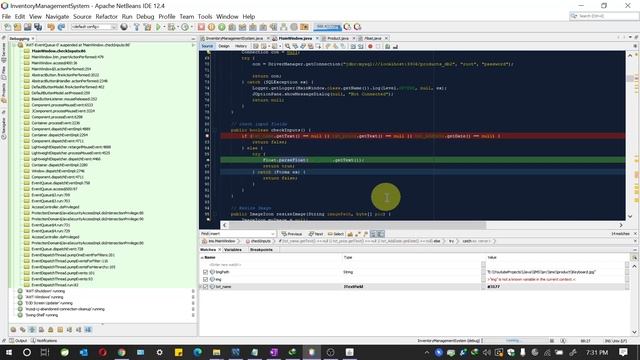Switch to the Variables tab
Viewport: 640px width, 360px height.
(233, 249)
